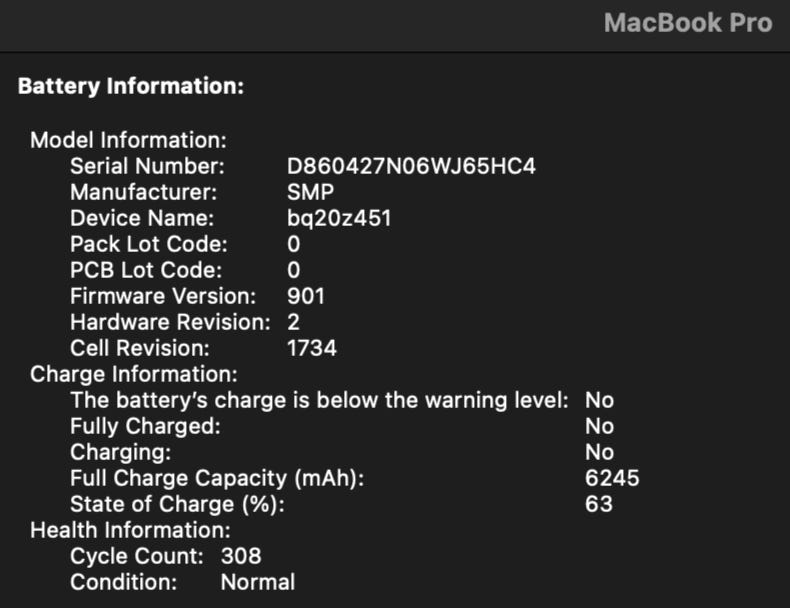Select Cell Revision value 1734
Screen dimensions: 790x608
click(x=311, y=348)
